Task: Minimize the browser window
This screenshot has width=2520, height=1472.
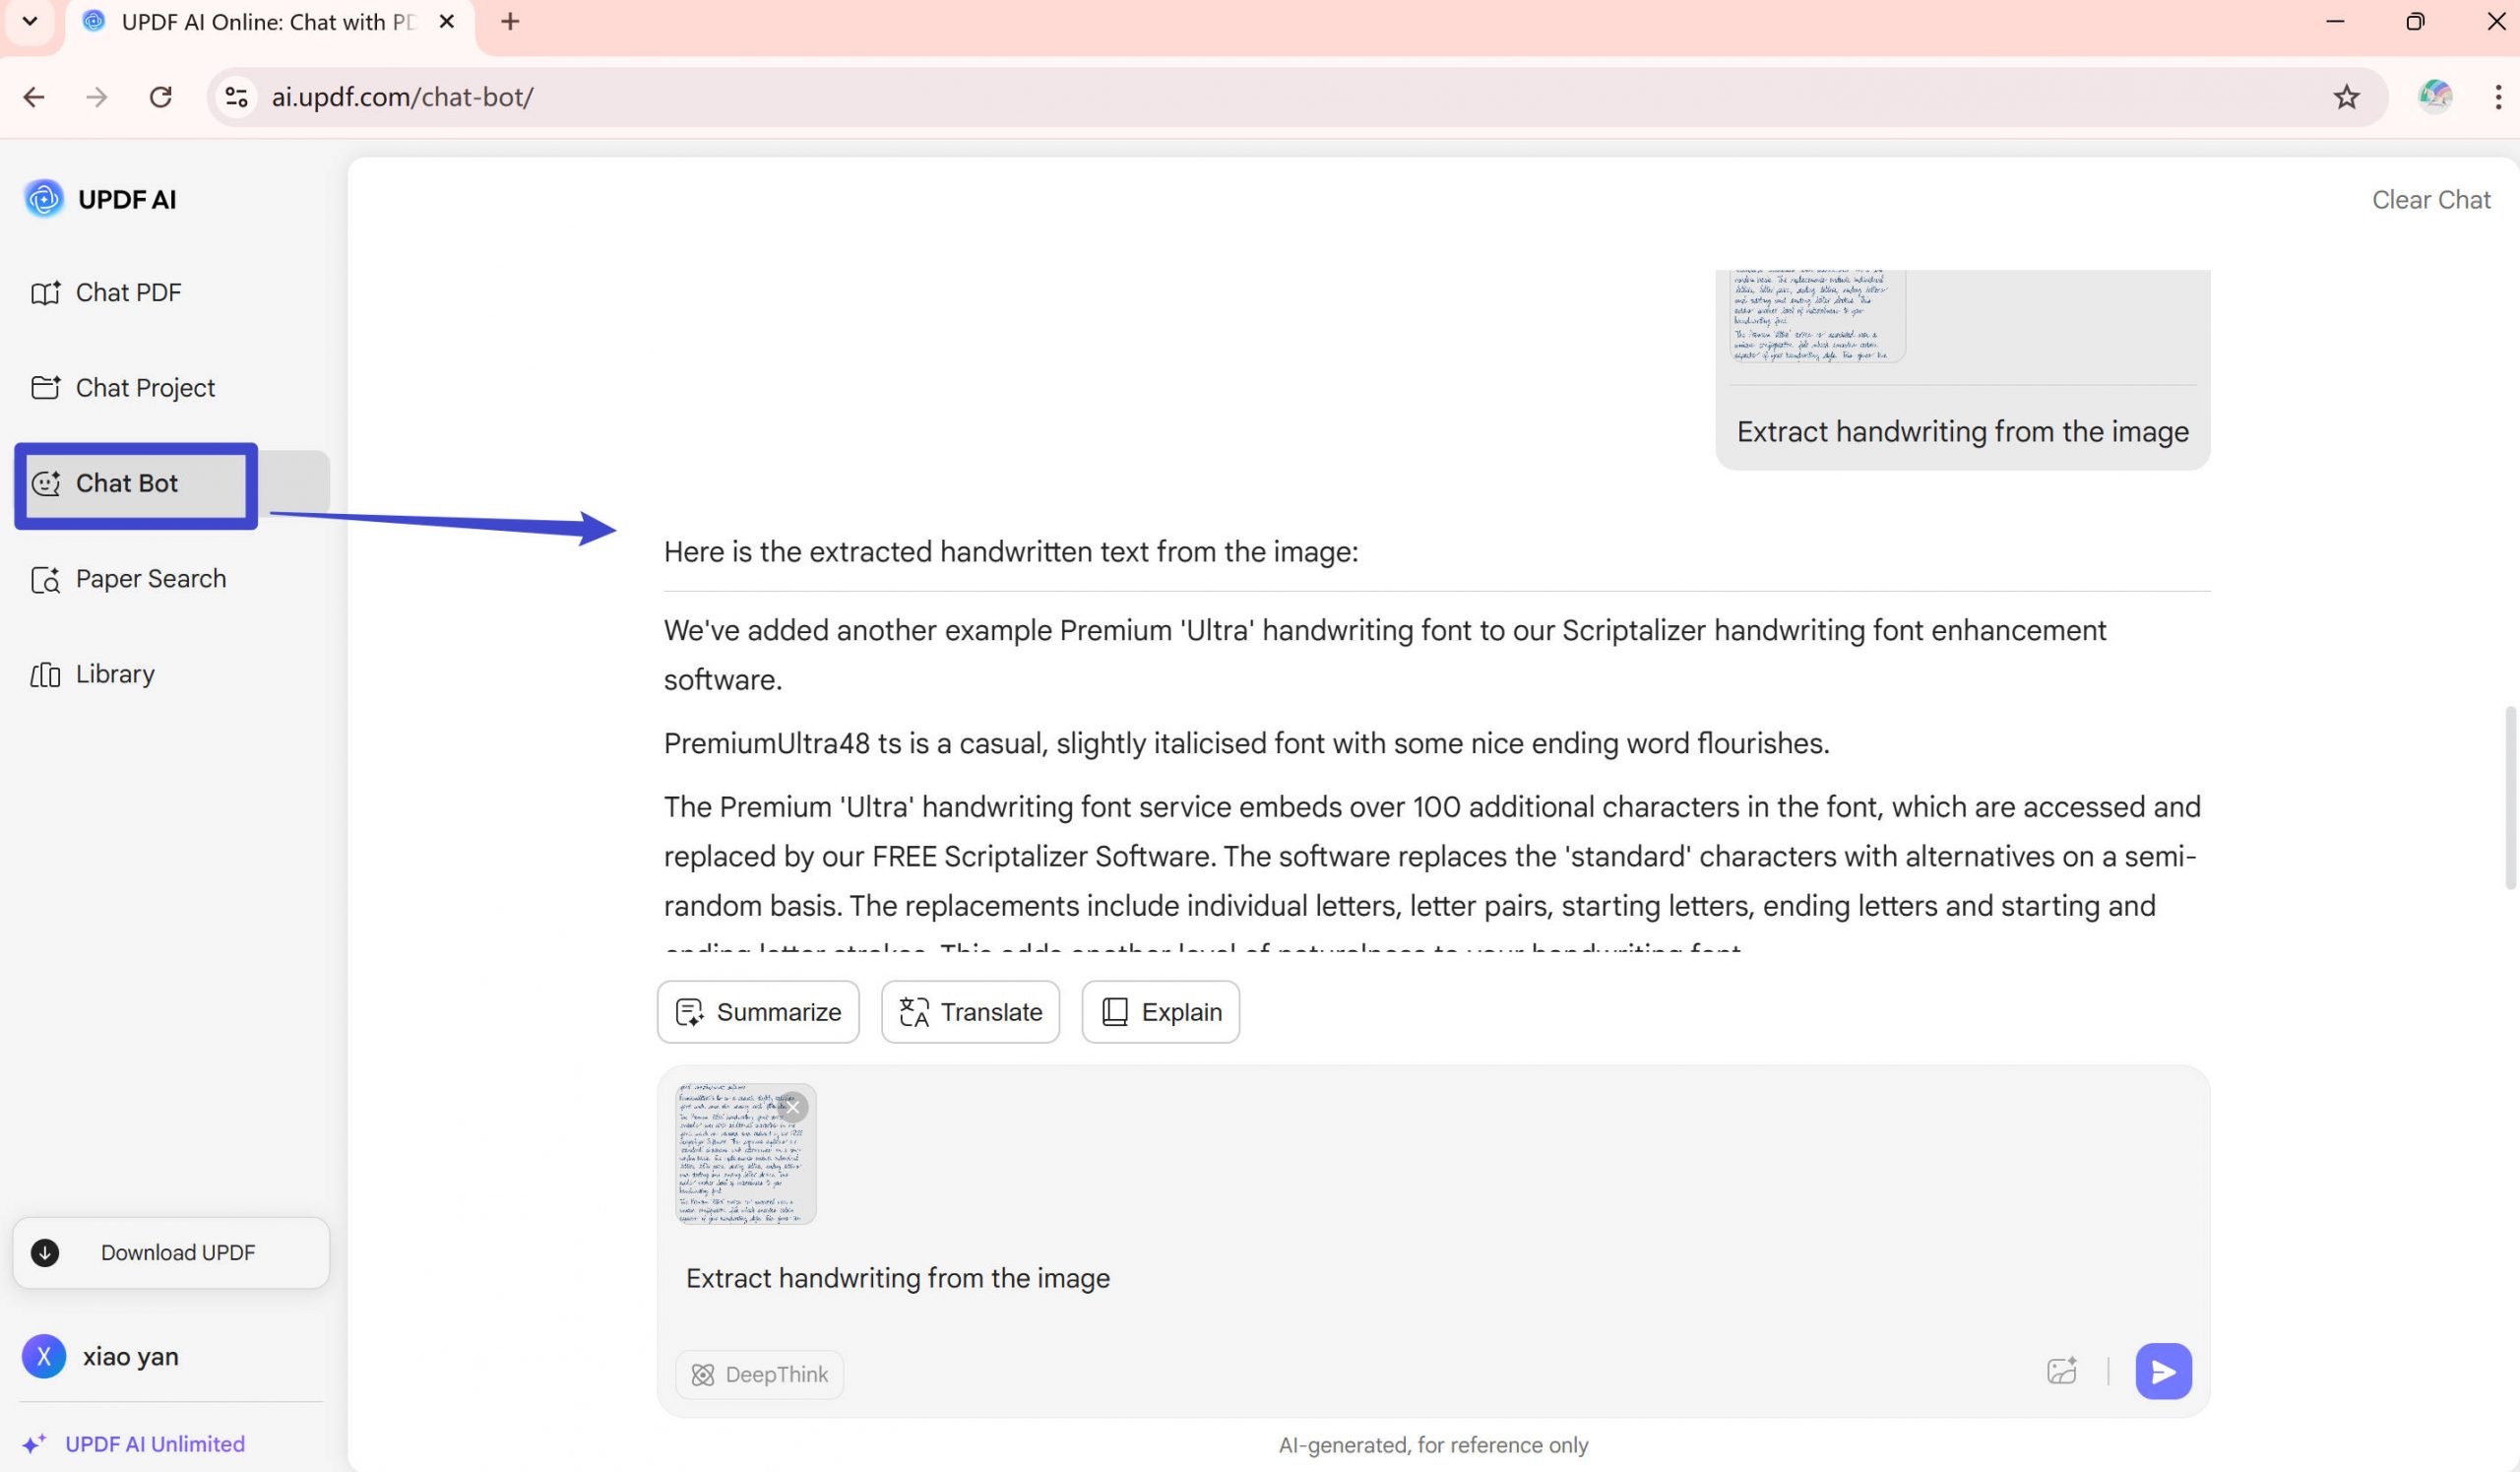Action: pos(2335,21)
